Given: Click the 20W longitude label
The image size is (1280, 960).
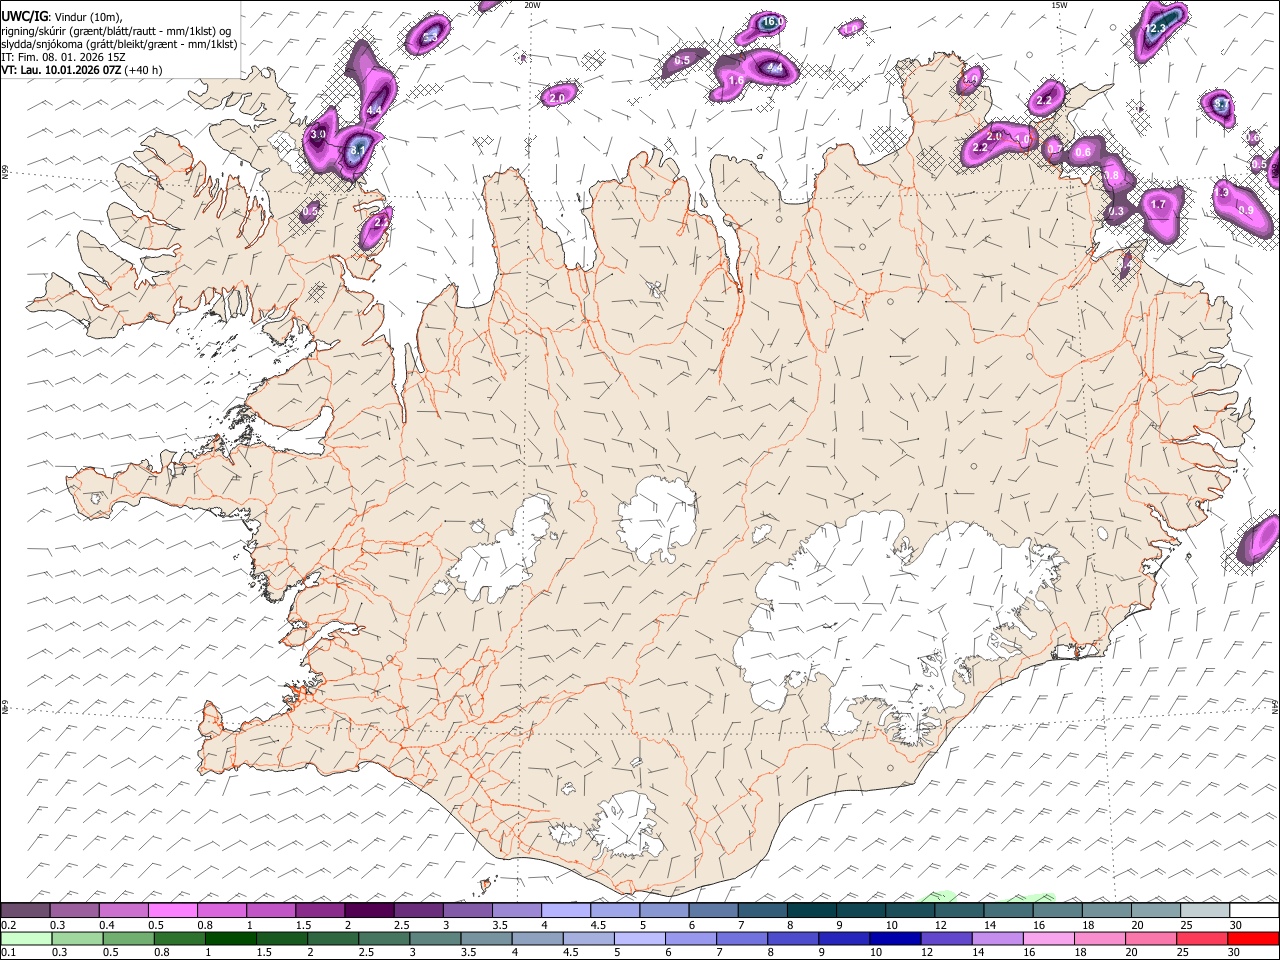Looking at the screenshot, I should pos(532,5).
